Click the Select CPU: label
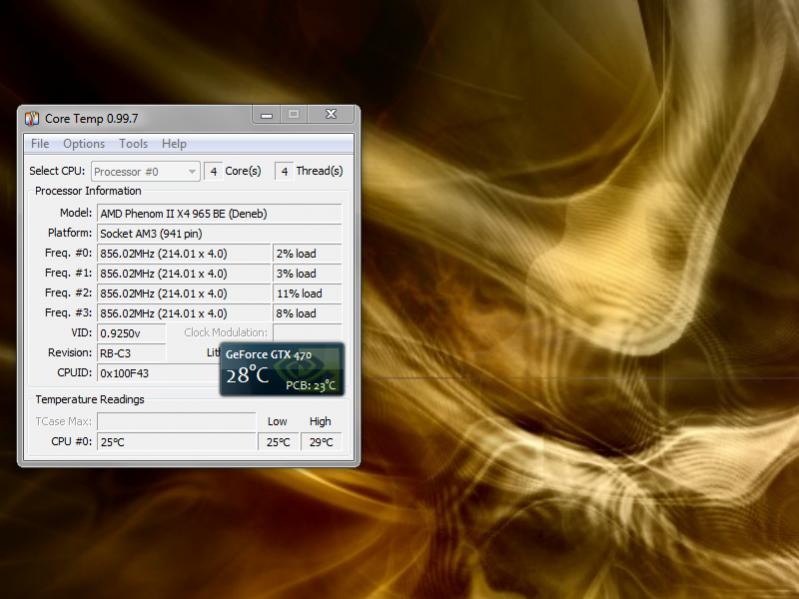 [x=57, y=171]
